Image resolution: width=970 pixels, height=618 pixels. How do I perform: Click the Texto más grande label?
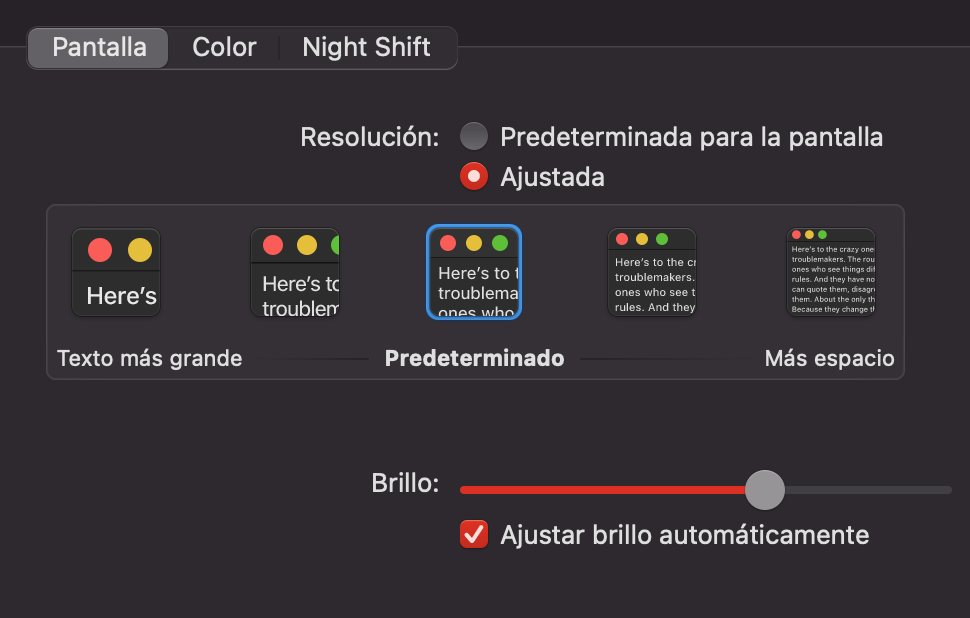pyautogui.click(x=149, y=358)
